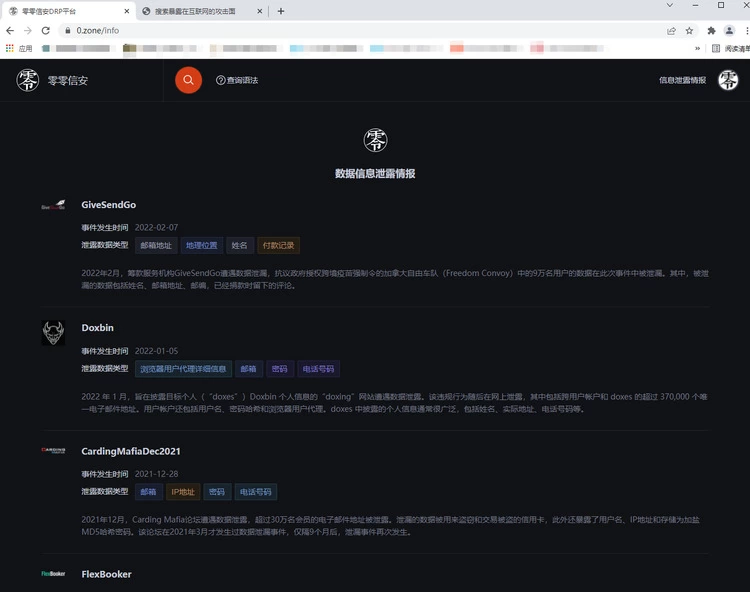Click the CardingMafia logo icon

point(53,451)
